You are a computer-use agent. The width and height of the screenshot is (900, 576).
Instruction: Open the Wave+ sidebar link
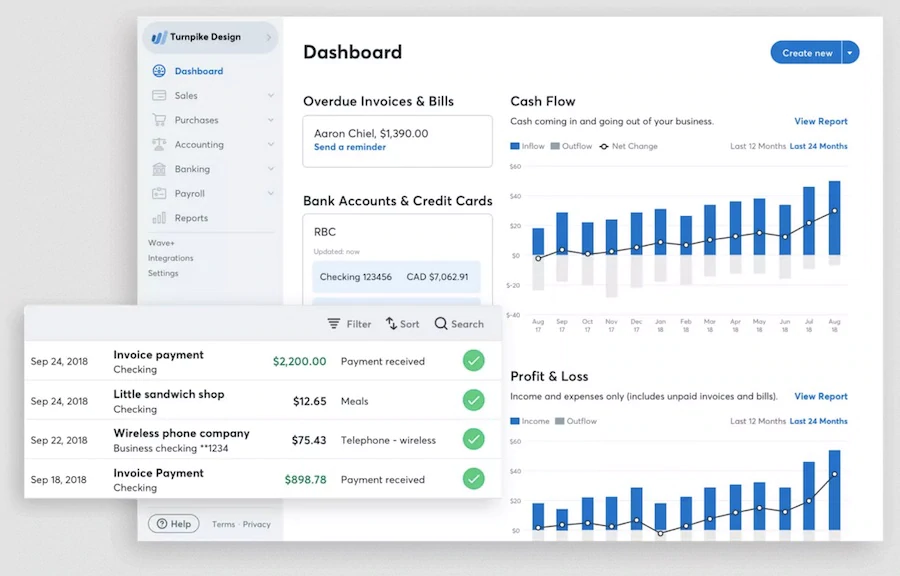161,243
